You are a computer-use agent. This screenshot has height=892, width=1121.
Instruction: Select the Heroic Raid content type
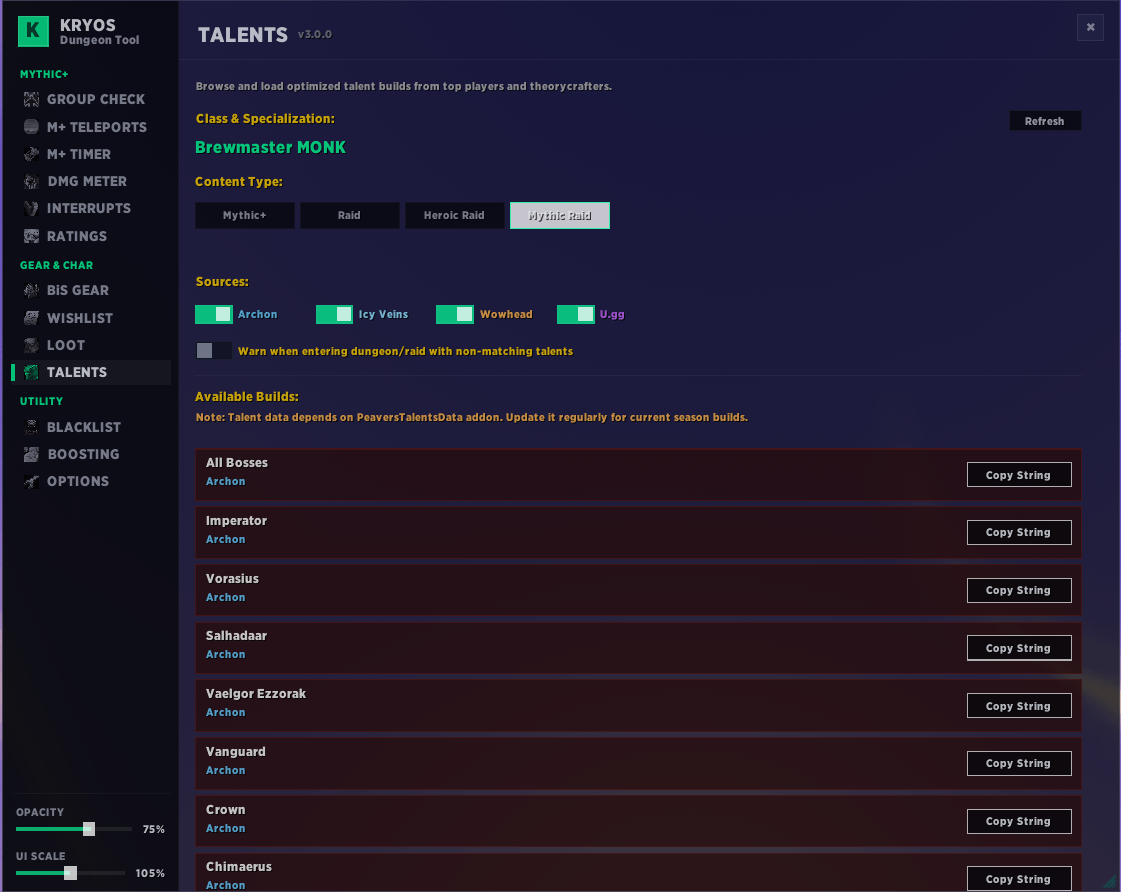click(454, 215)
